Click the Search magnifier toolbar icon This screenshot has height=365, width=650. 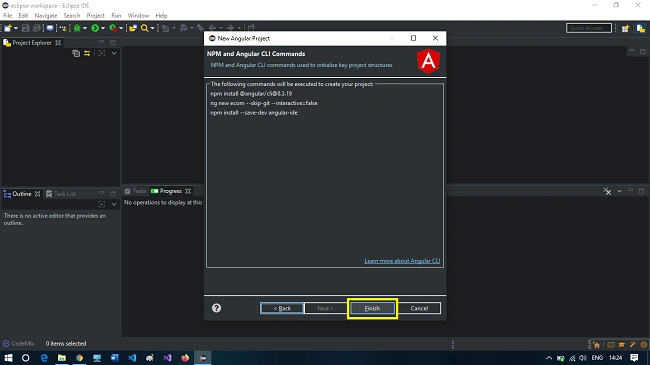pyautogui.click(x=144, y=28)
